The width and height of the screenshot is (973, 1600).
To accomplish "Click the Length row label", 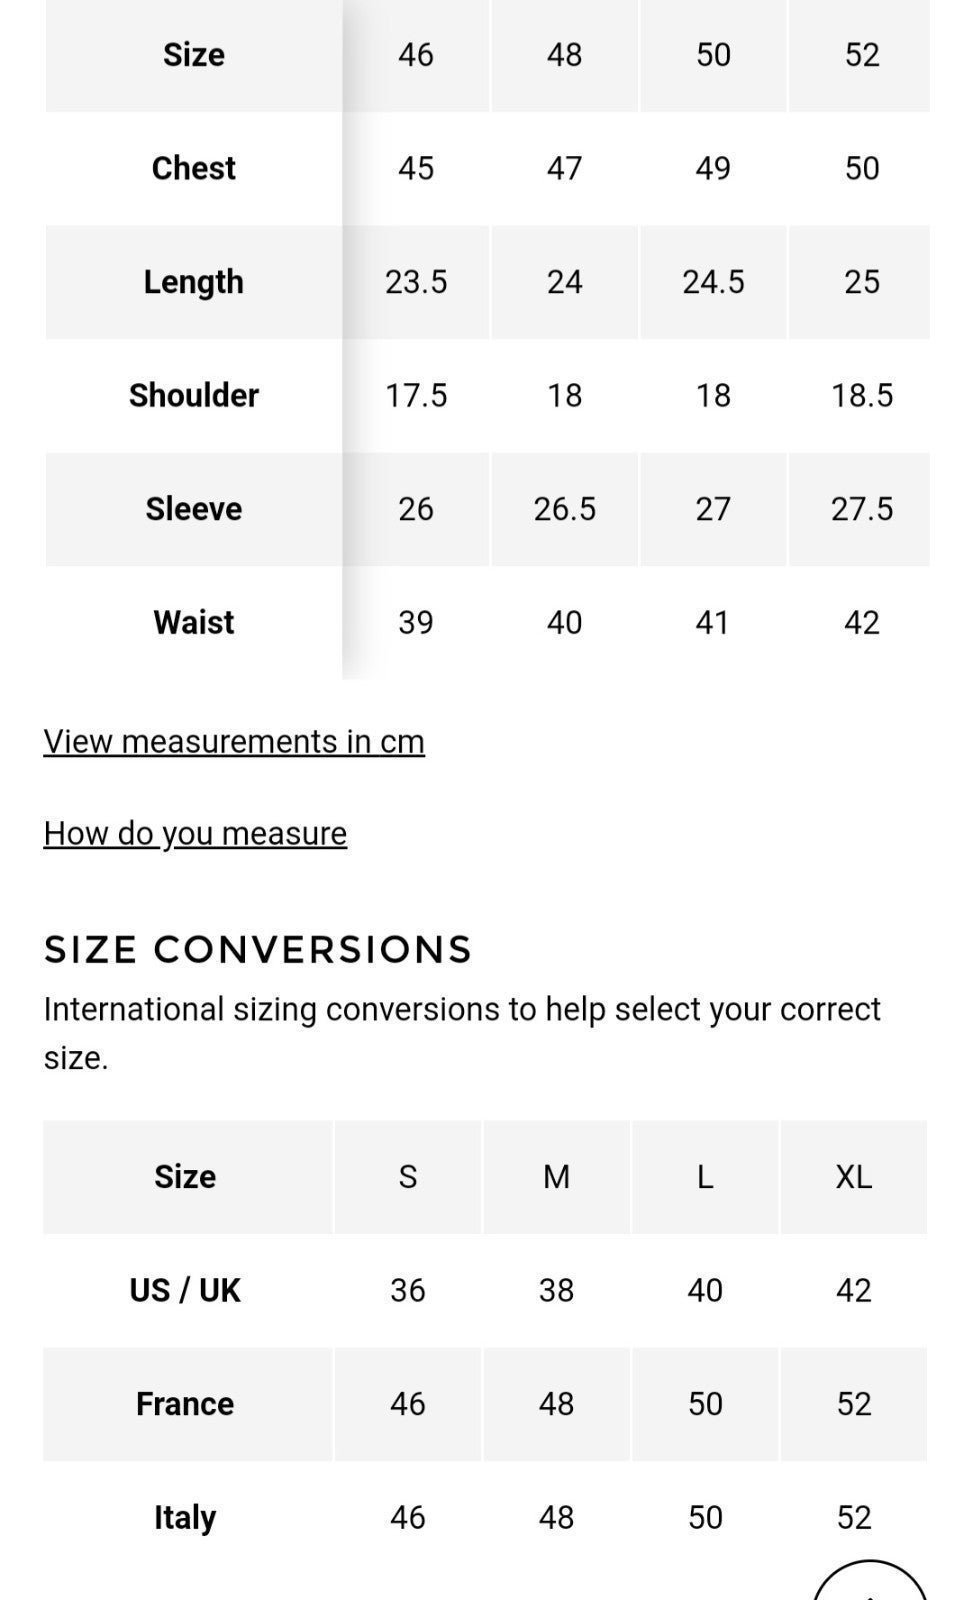I will click(x=194, y=282).
